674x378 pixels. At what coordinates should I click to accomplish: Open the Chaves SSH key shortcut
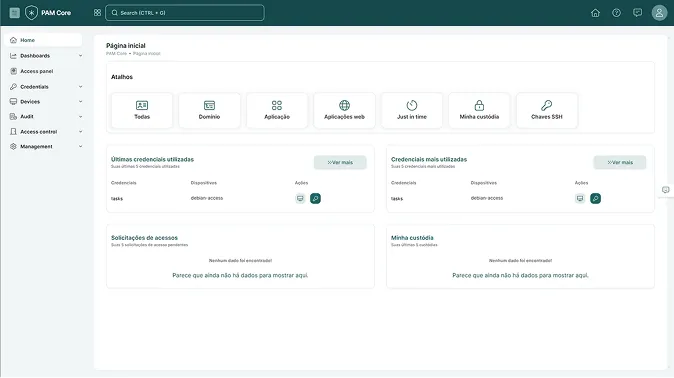[x=547, y=111]
